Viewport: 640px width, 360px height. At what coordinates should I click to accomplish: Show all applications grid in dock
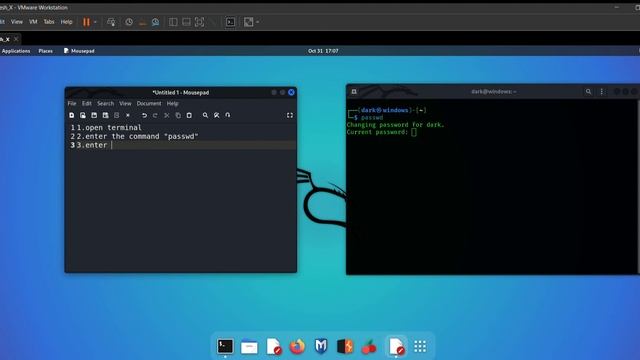[x=420, y=347]
